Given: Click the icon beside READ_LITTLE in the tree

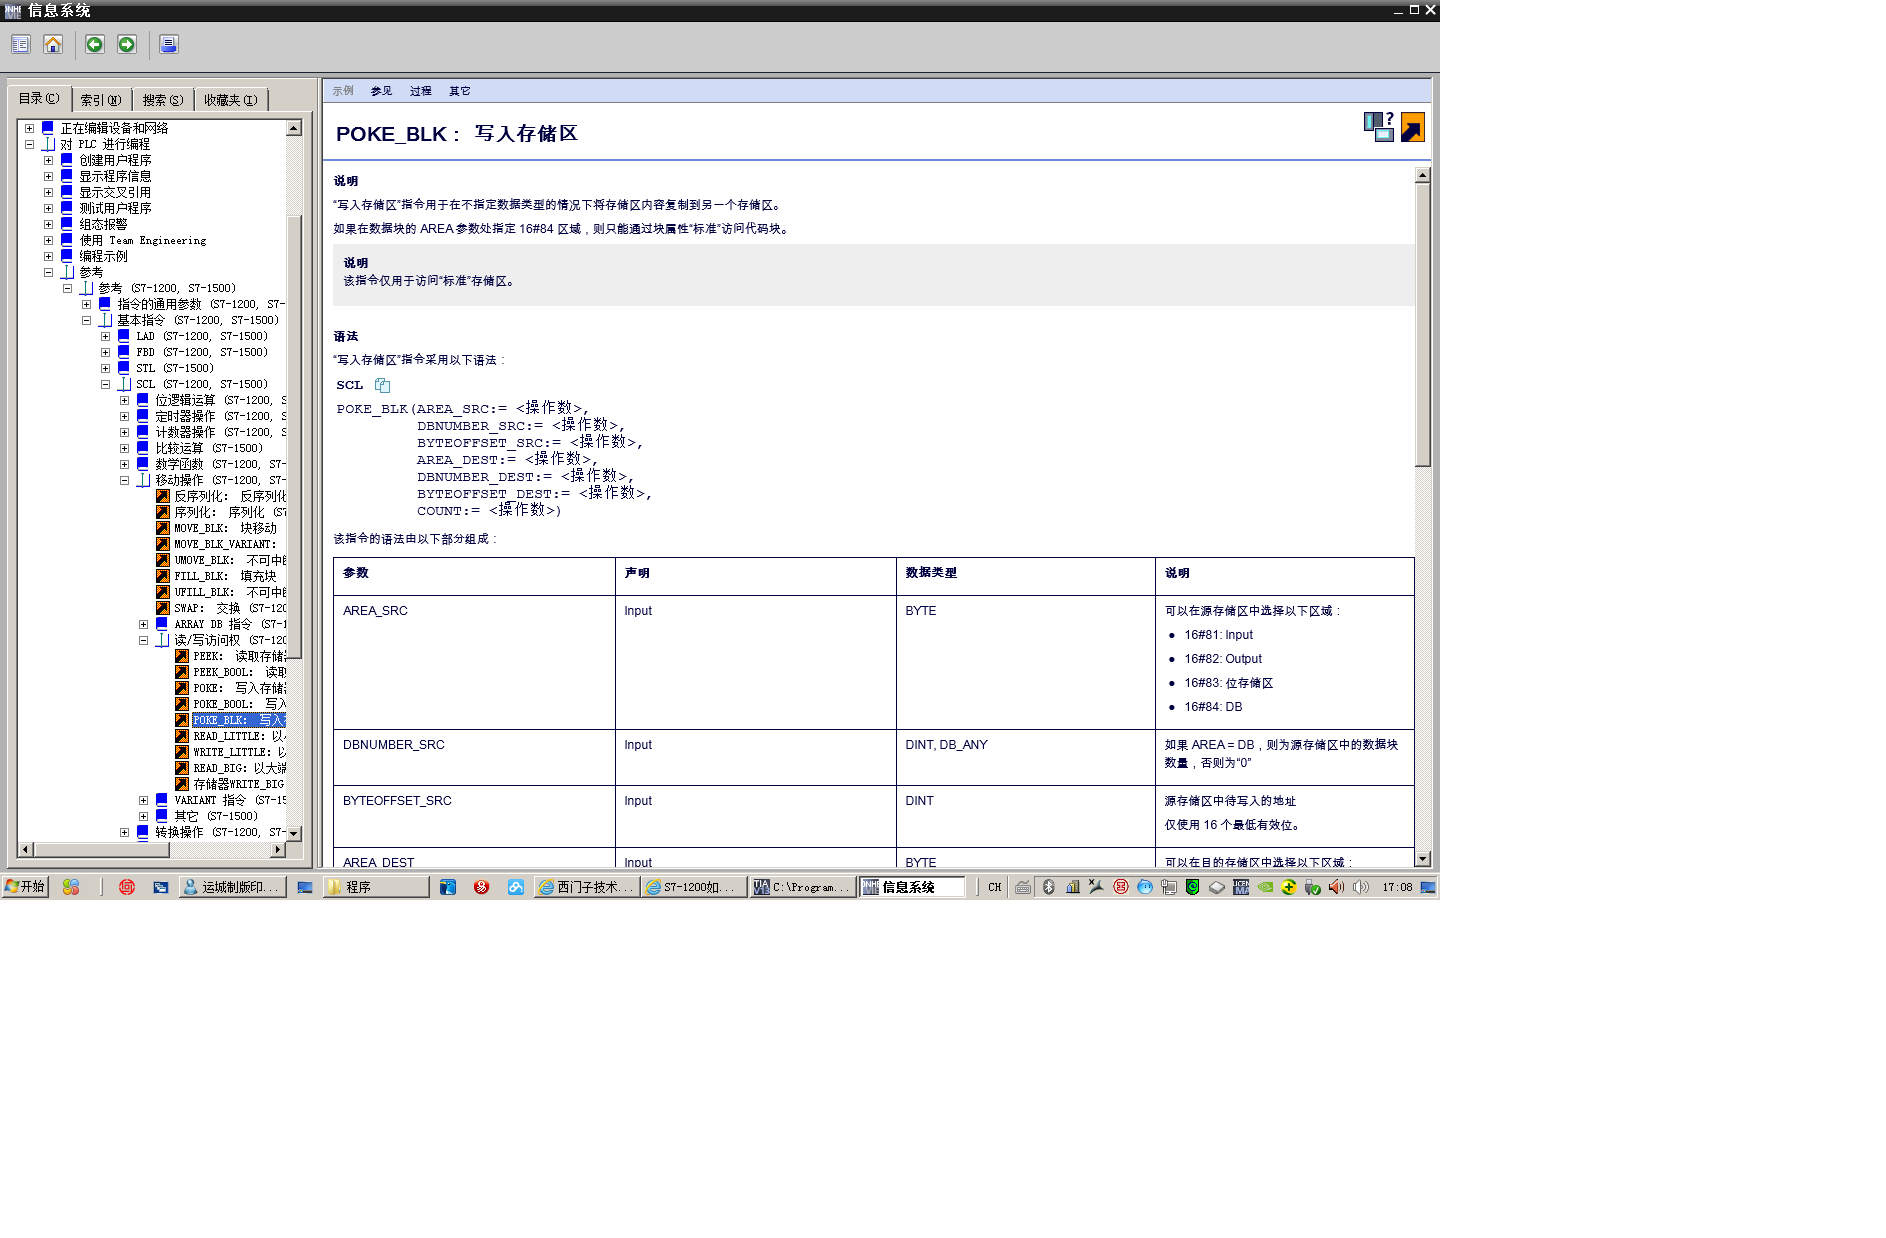Looking at the screenshot, I should (182, 736).
